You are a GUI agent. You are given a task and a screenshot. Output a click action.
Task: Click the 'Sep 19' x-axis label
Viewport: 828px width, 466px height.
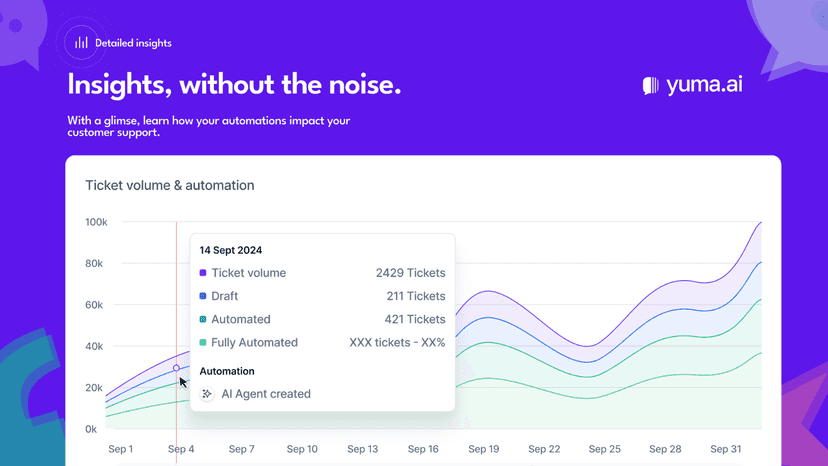484,449
